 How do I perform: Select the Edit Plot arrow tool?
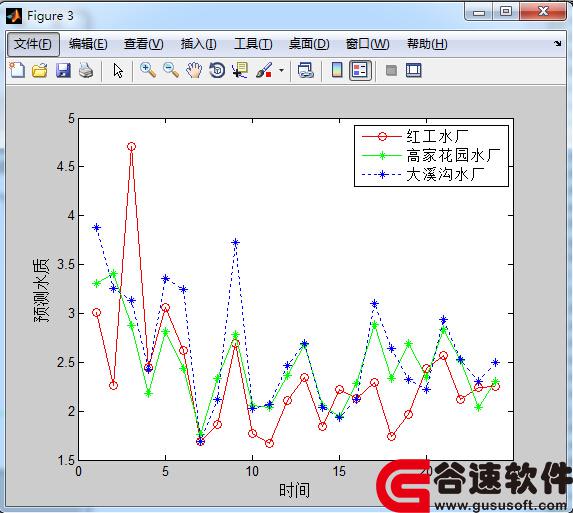click(x=118, y=71)
